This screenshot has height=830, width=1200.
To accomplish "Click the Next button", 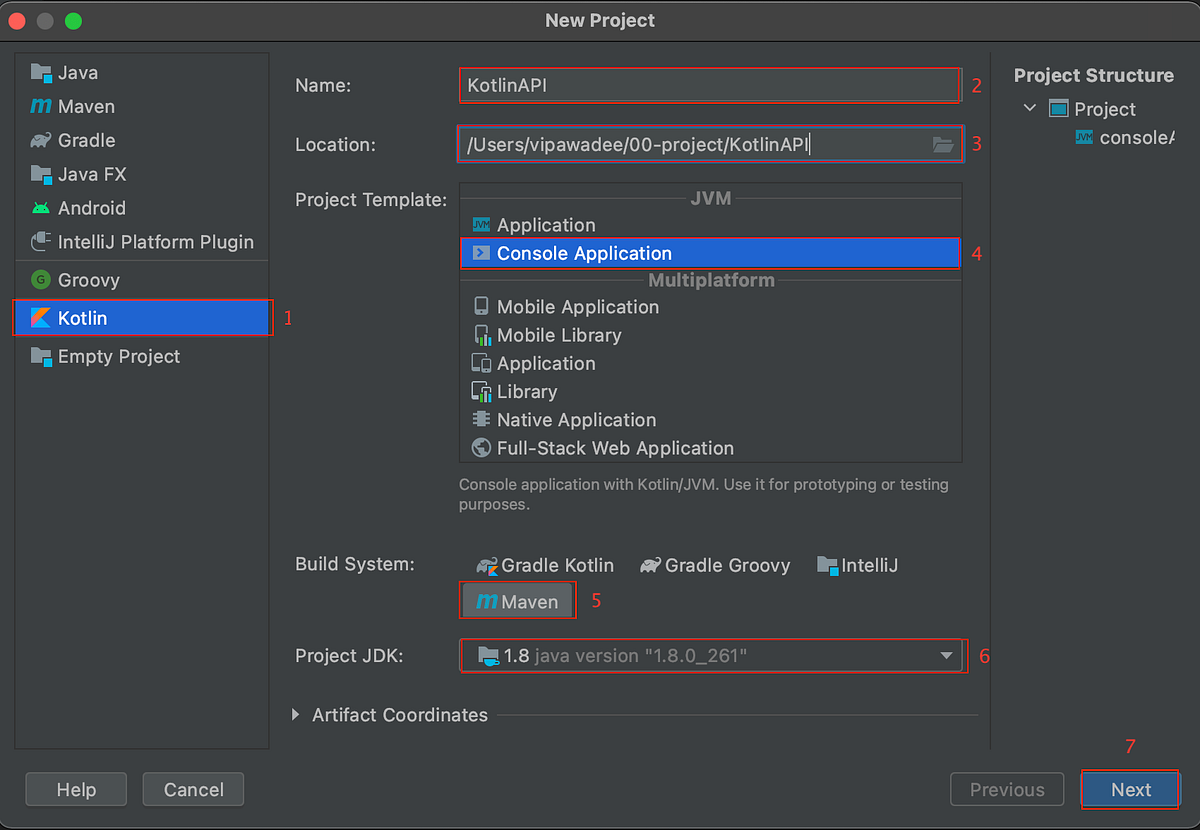I will [1130, 789].
